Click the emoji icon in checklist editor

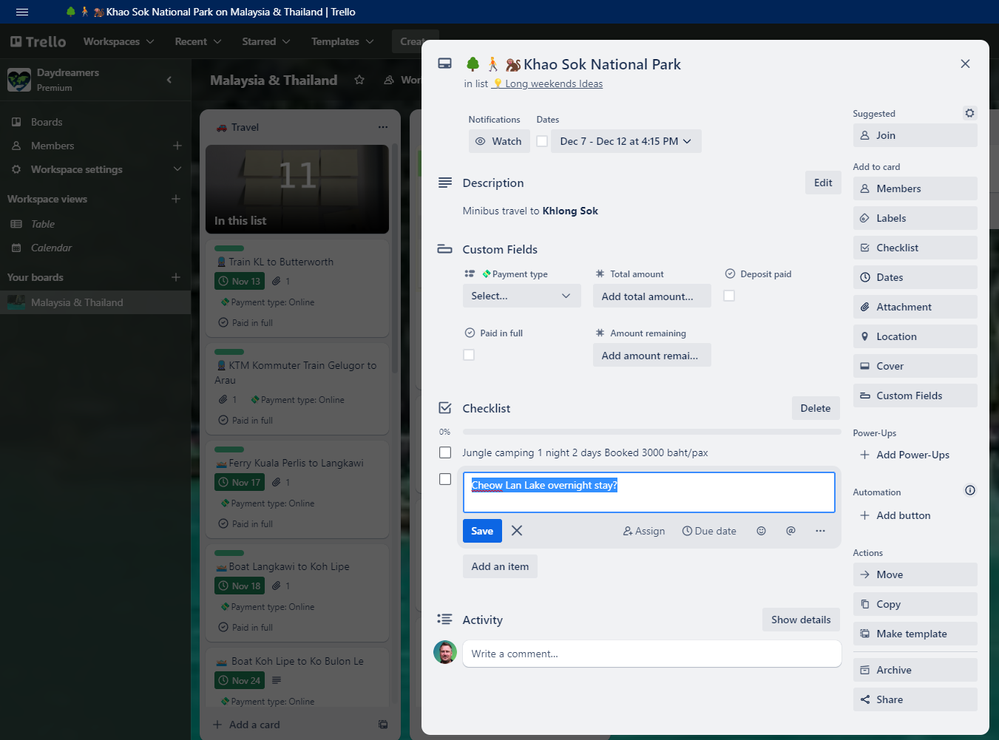click(x=761, y=531)
